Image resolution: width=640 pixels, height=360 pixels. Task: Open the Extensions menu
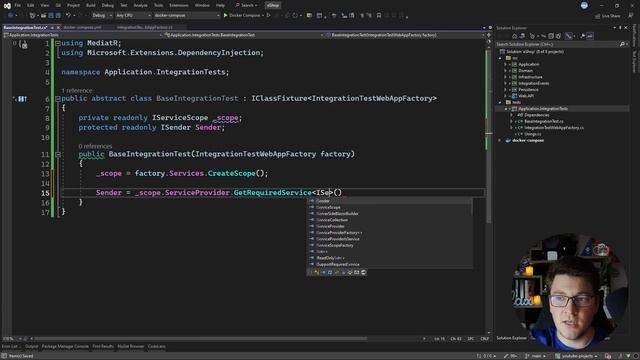click(x=179, y=5)
